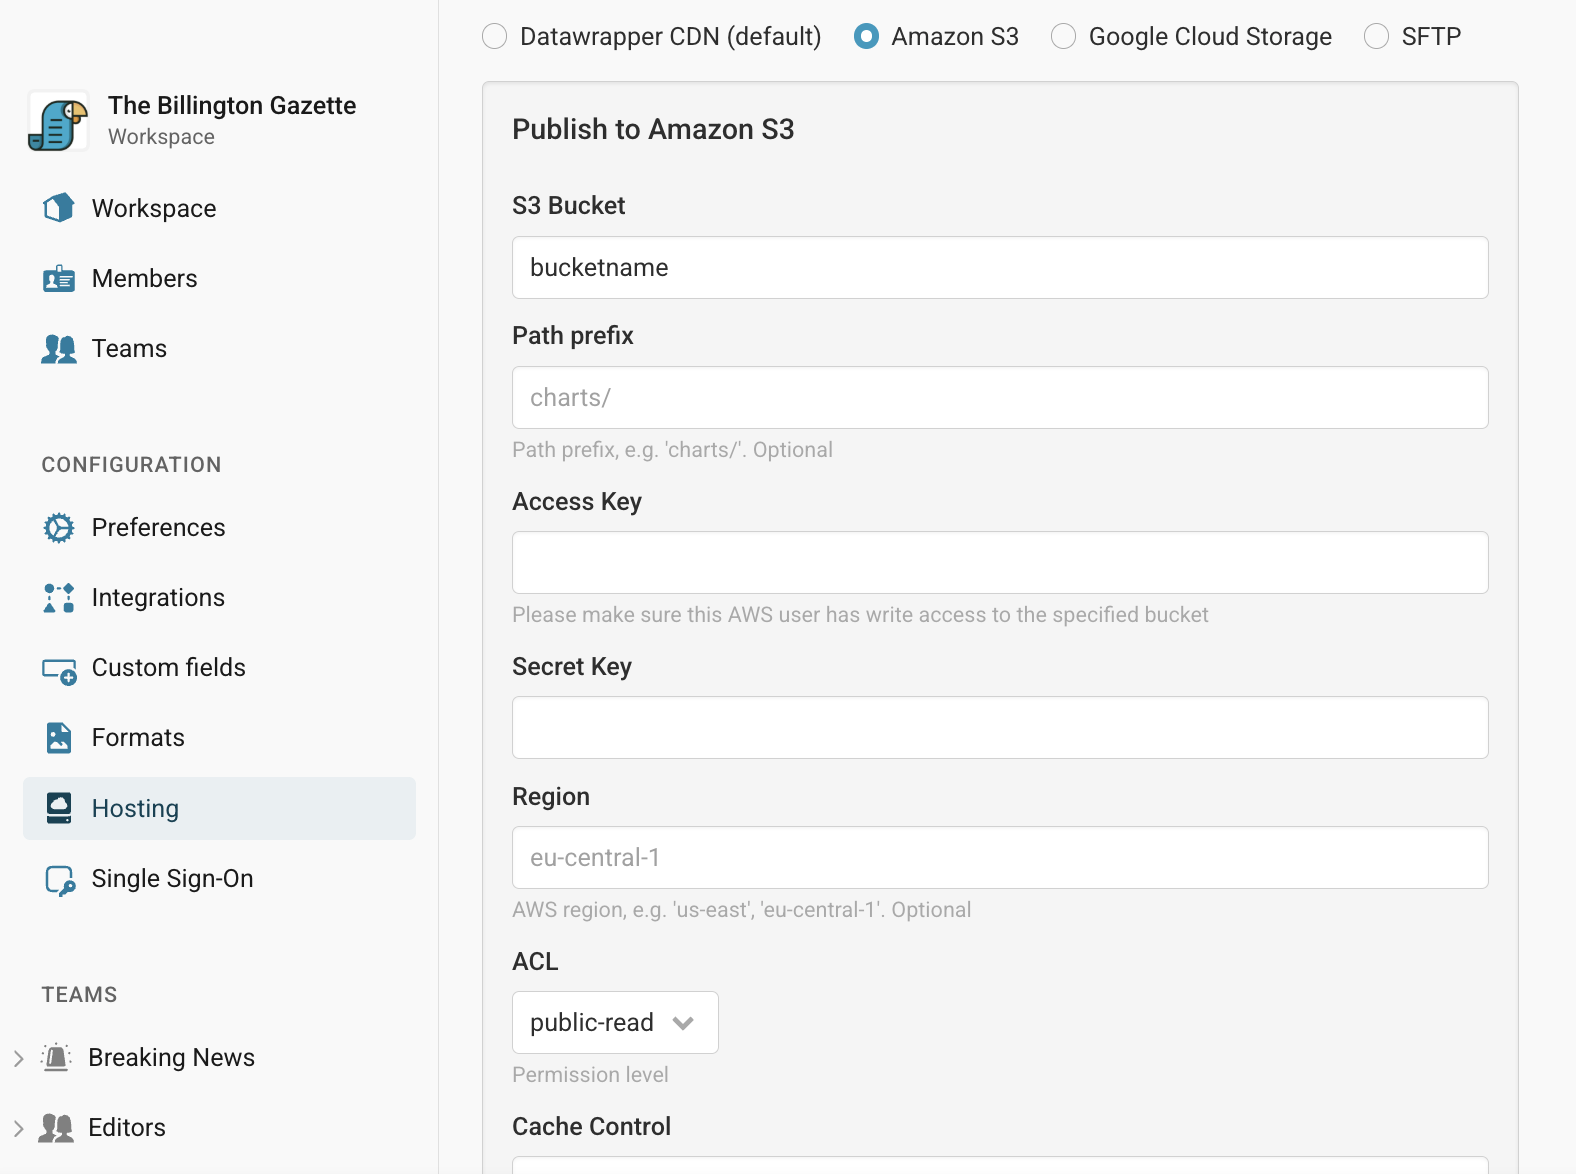Image resolution: width=1576 pixels, height=1174 pixels.
Task: Click the Formats image file icon
Action: click(x=59, y=738)
